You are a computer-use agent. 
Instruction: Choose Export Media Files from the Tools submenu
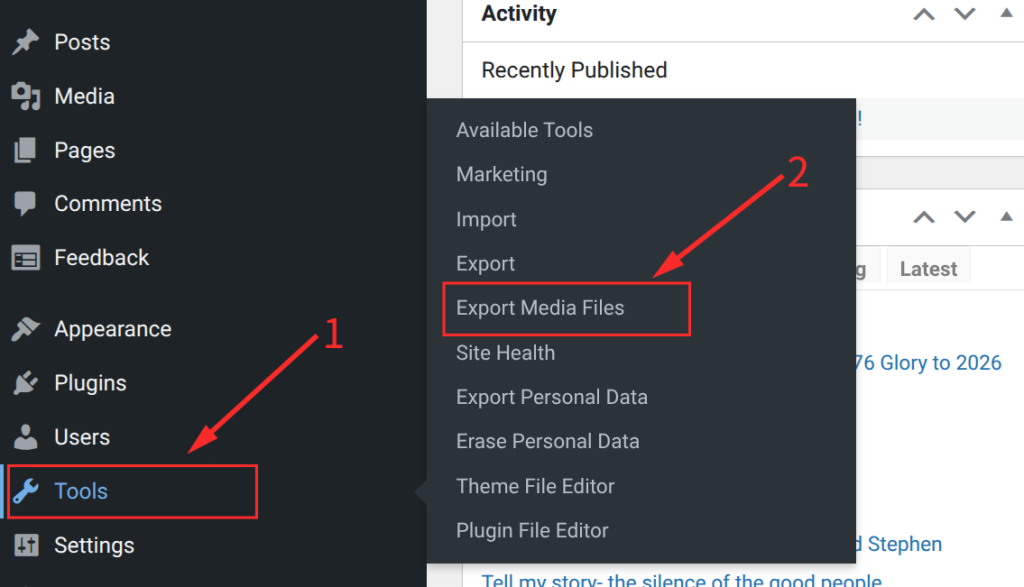(540, 308)
